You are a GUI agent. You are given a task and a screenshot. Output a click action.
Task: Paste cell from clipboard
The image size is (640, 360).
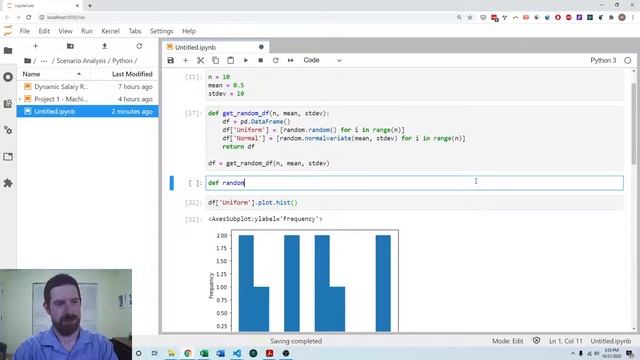[231, 60]
